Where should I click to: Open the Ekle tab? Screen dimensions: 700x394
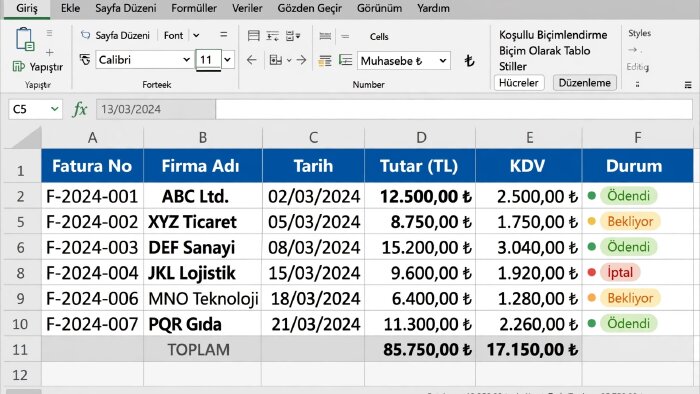71,8
